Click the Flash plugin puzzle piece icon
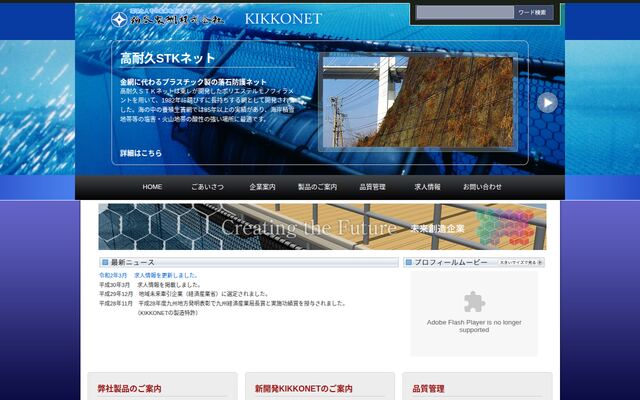 coord(474,302)
